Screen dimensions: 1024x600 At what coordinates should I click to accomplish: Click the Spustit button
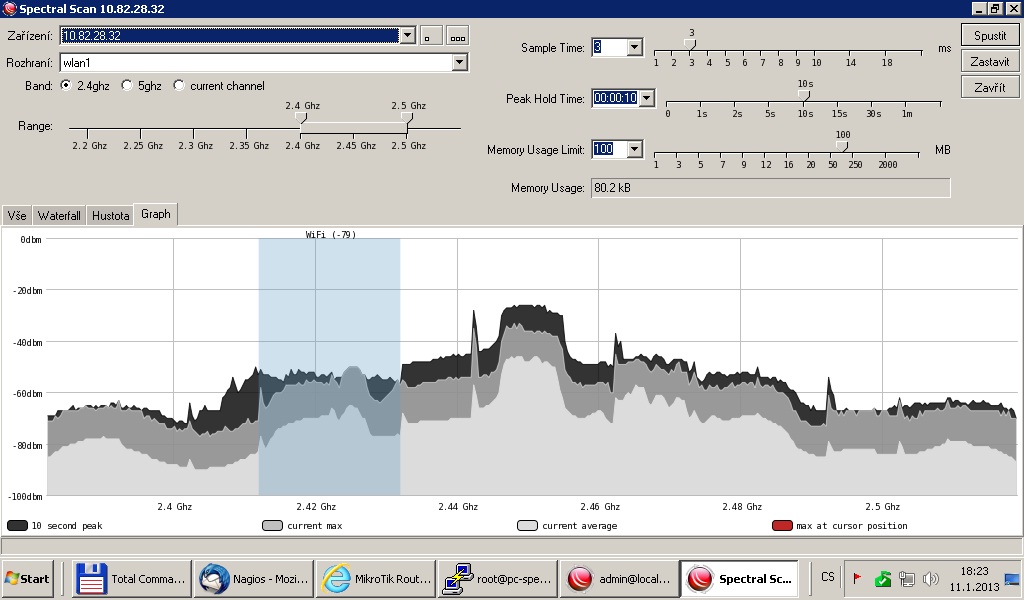tap(990, 35)
